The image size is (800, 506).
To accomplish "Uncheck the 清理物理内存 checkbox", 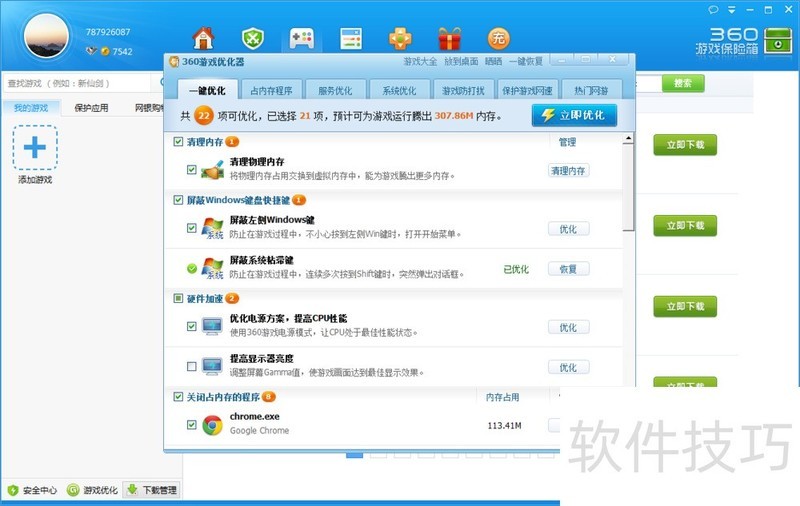I will [192, 170].
